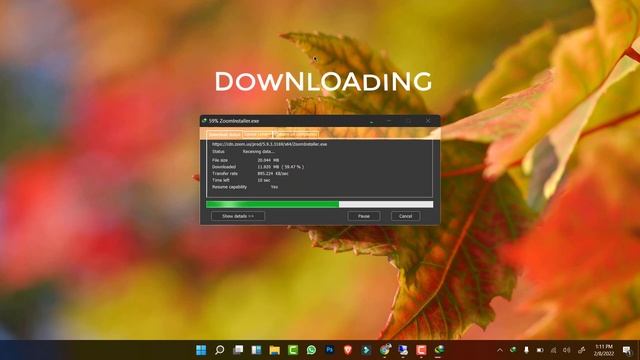Screen dimensions: 640x360
Task: Open WhatsApp from the taskbar
Action: (311, 350)
